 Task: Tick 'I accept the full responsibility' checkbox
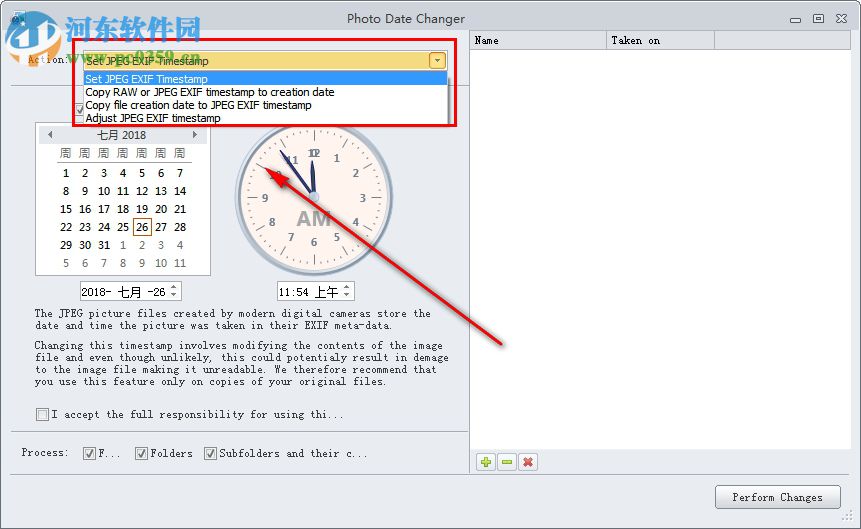42,414
